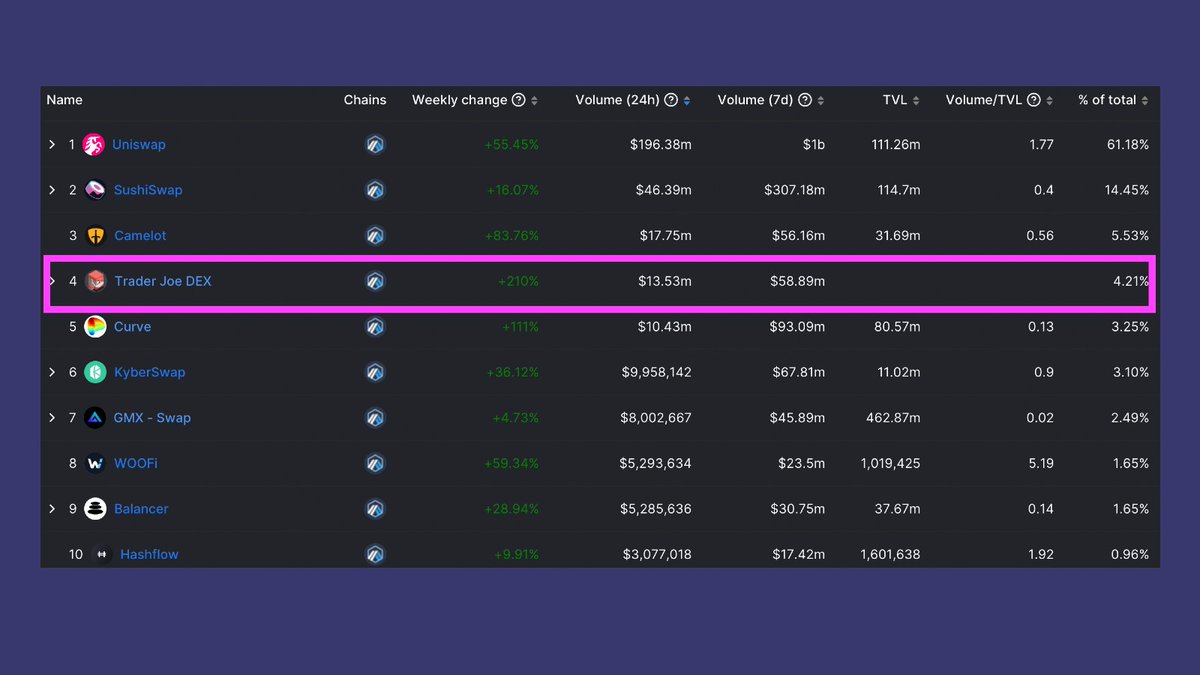Expand the Trader Joe DEX row chevron

pos(52,281)
